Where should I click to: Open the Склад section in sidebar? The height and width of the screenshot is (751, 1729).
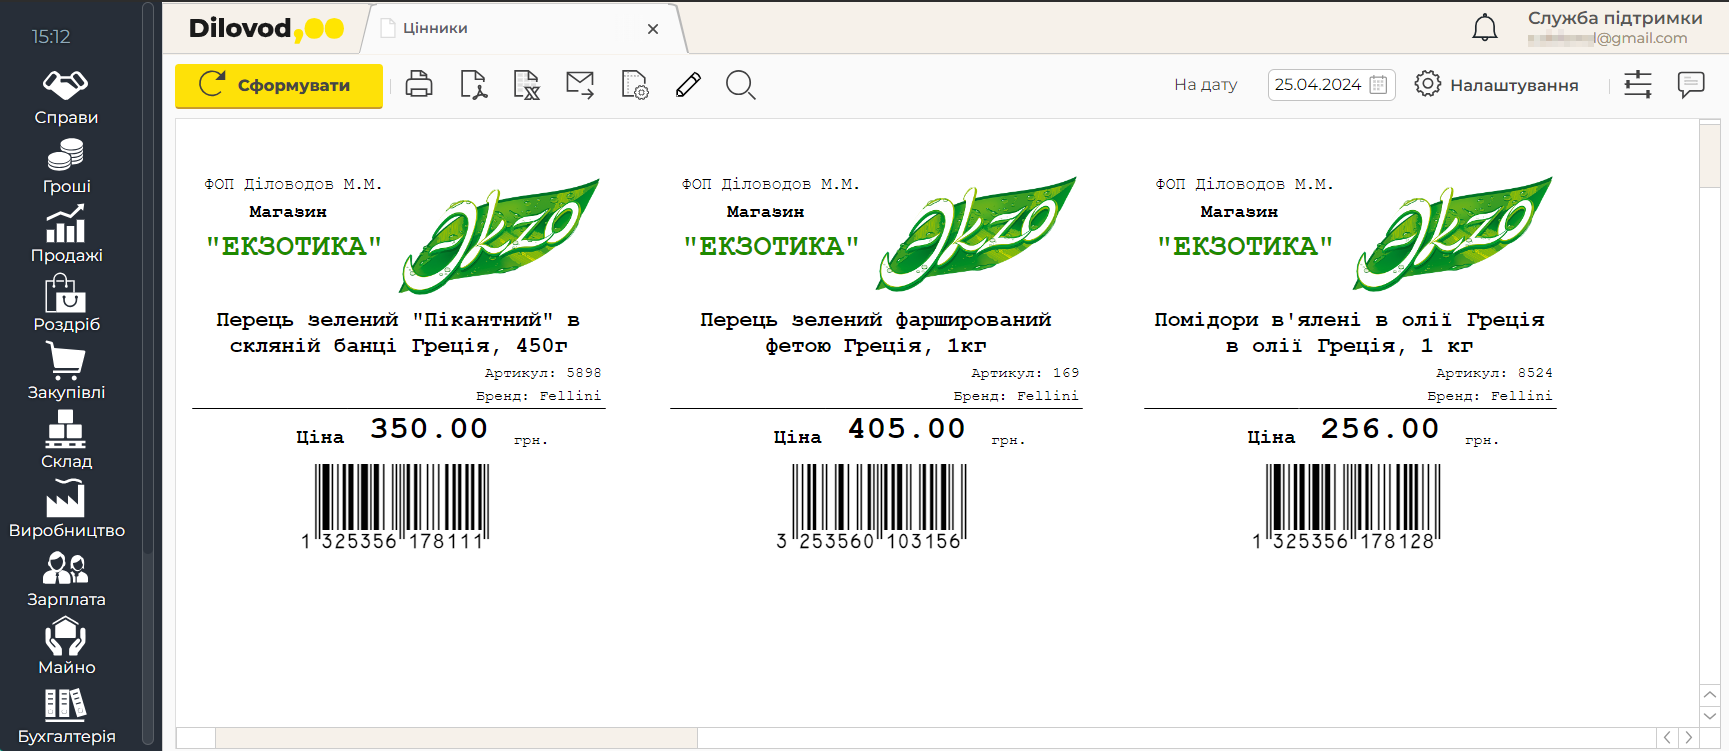coord(66,440)
